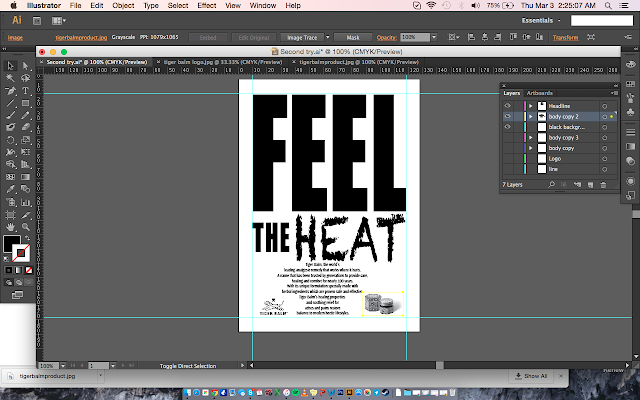Select the Eraser tool

point(25,127)
